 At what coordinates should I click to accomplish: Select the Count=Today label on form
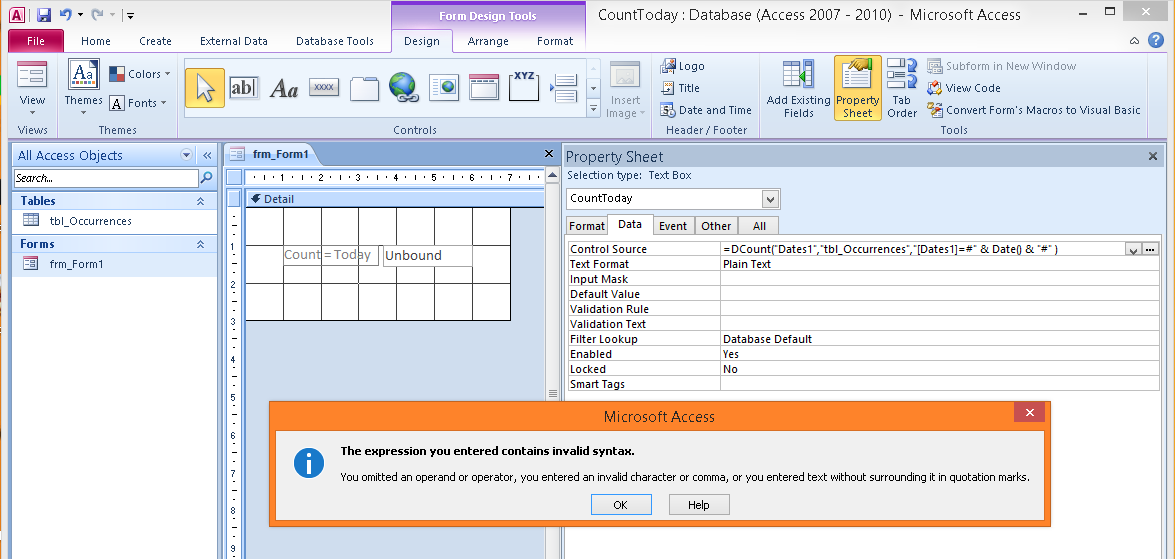click(331, 255)
